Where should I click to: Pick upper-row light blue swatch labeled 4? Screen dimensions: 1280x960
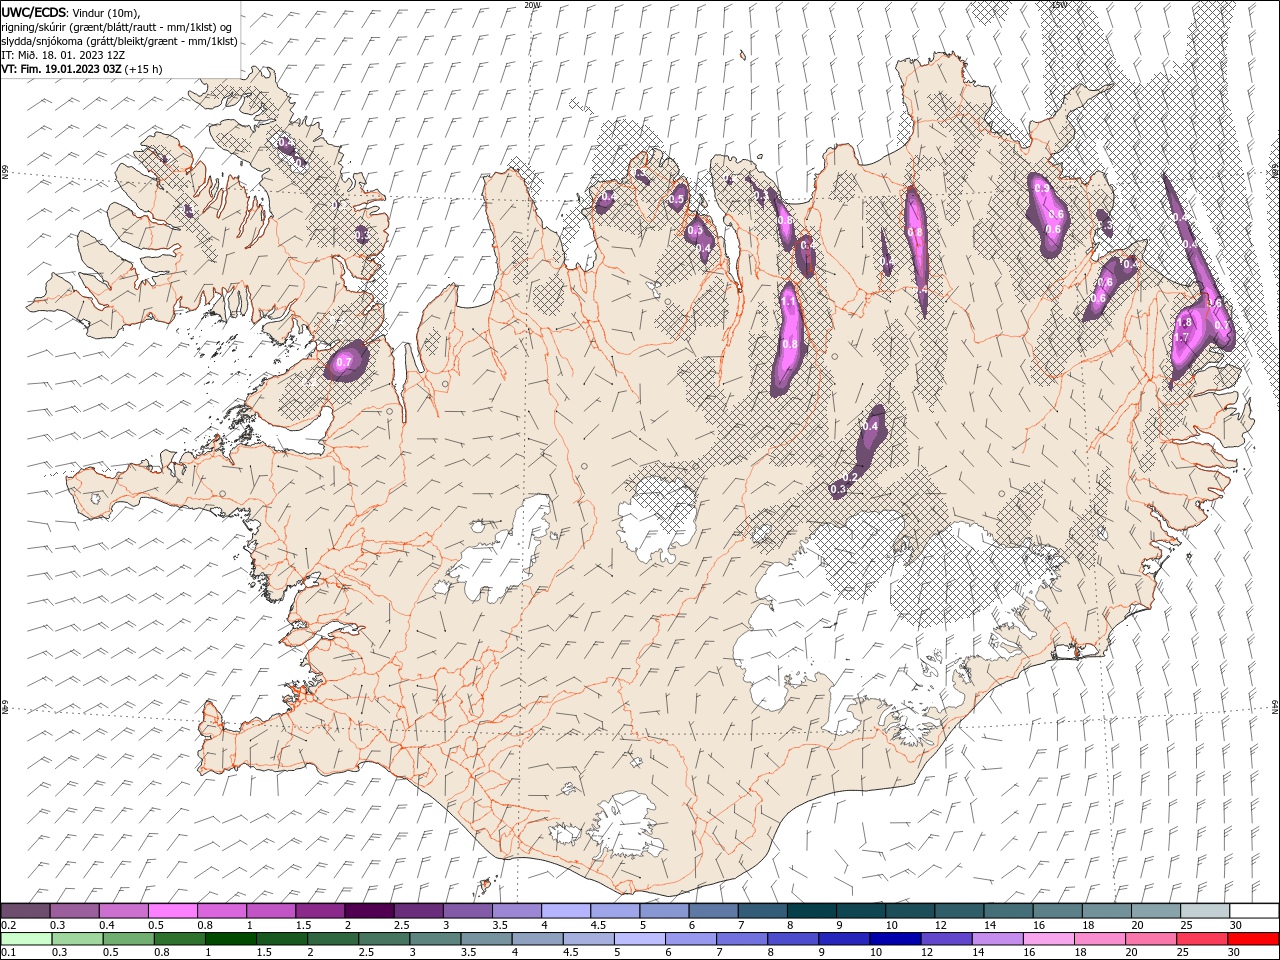566,911
